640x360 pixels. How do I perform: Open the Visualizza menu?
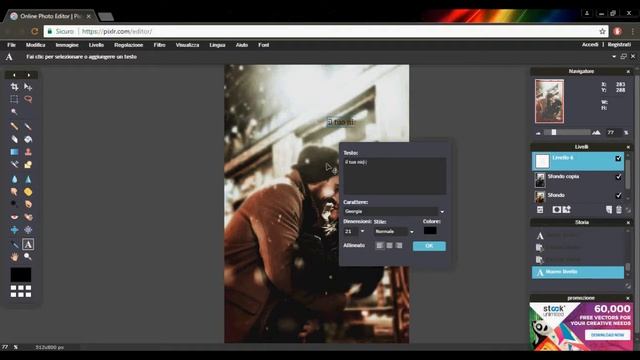[x=187, y=45]
